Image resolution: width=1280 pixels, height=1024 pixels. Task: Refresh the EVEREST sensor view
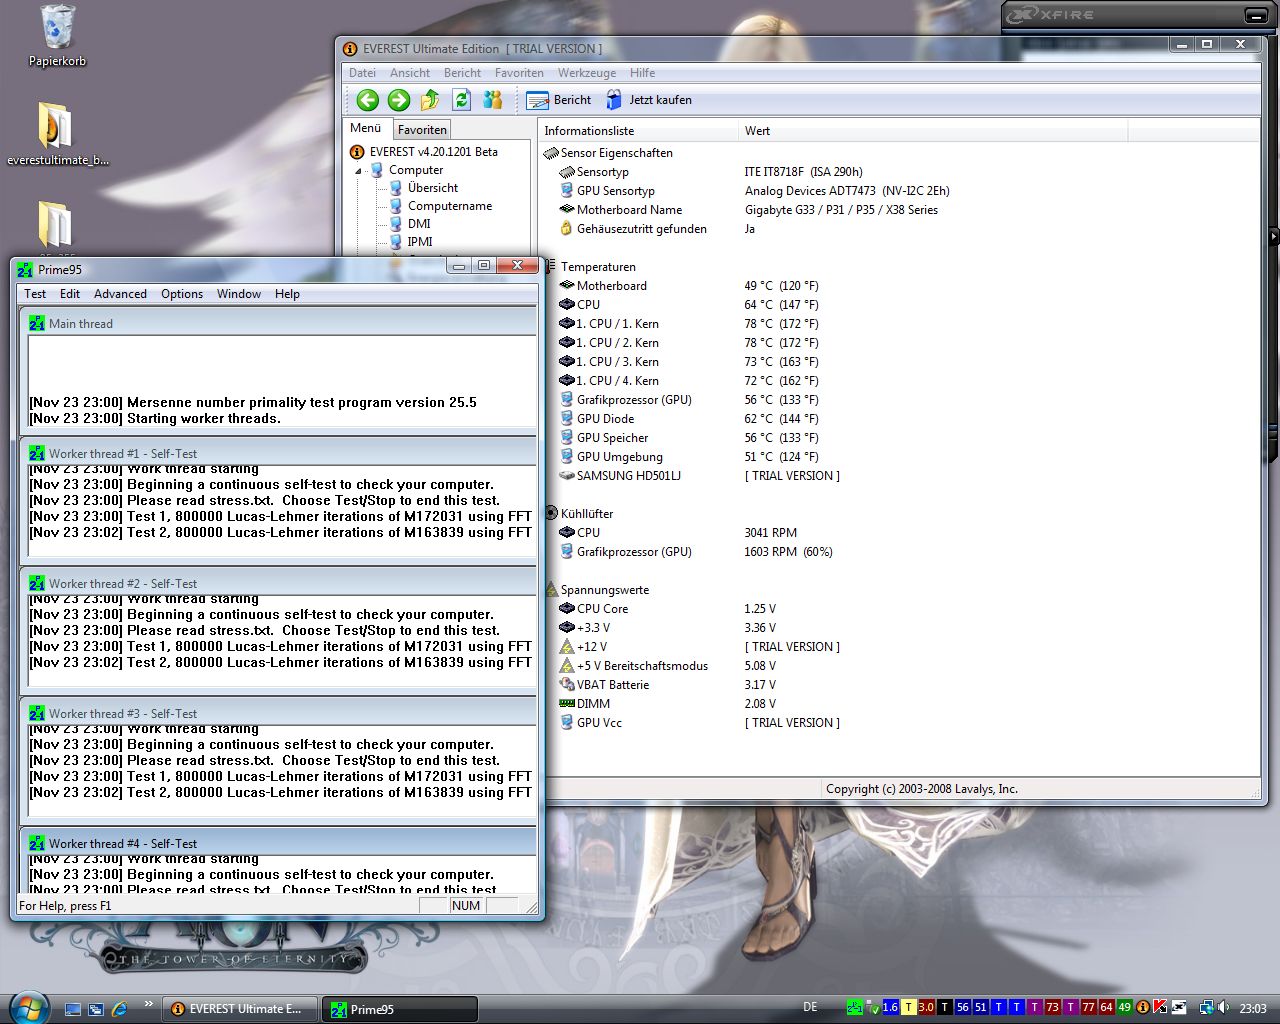pos(461,100)
